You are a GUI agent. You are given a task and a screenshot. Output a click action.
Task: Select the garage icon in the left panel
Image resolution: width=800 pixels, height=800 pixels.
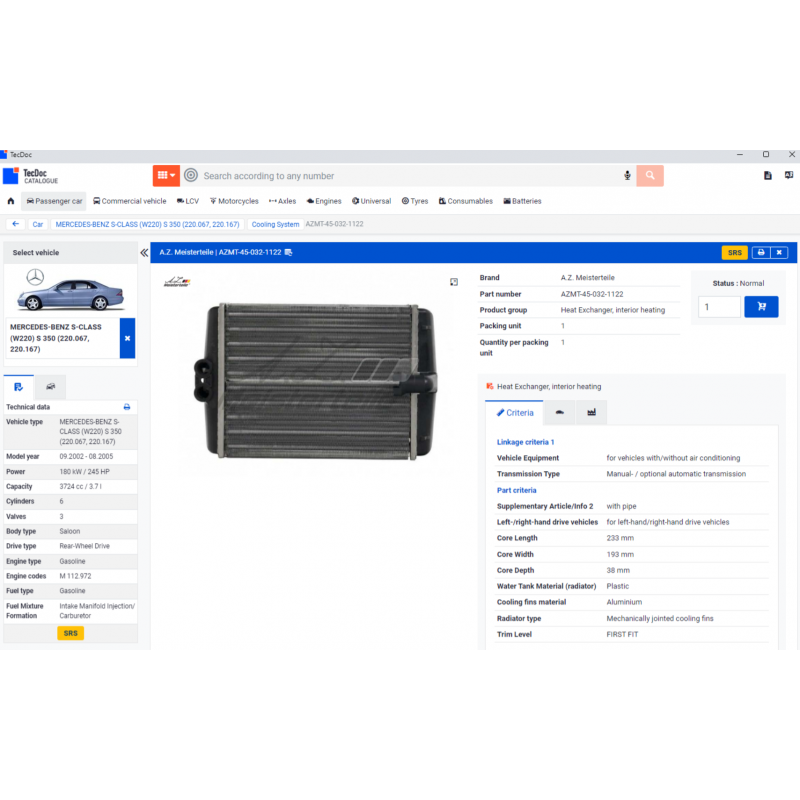tap(49, 386)
